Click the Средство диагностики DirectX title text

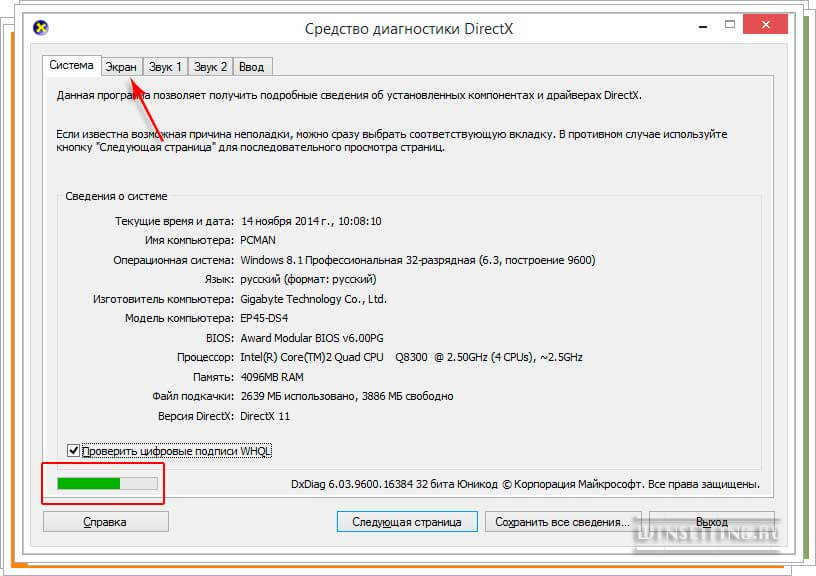tap(407, 28)
